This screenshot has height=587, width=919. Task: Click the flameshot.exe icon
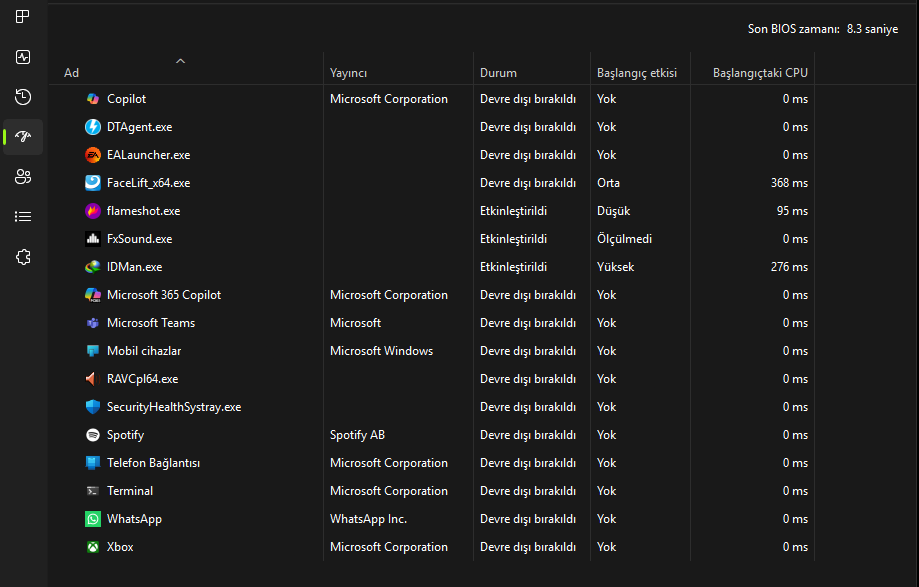pyautogui.click(x=93, y=211)
